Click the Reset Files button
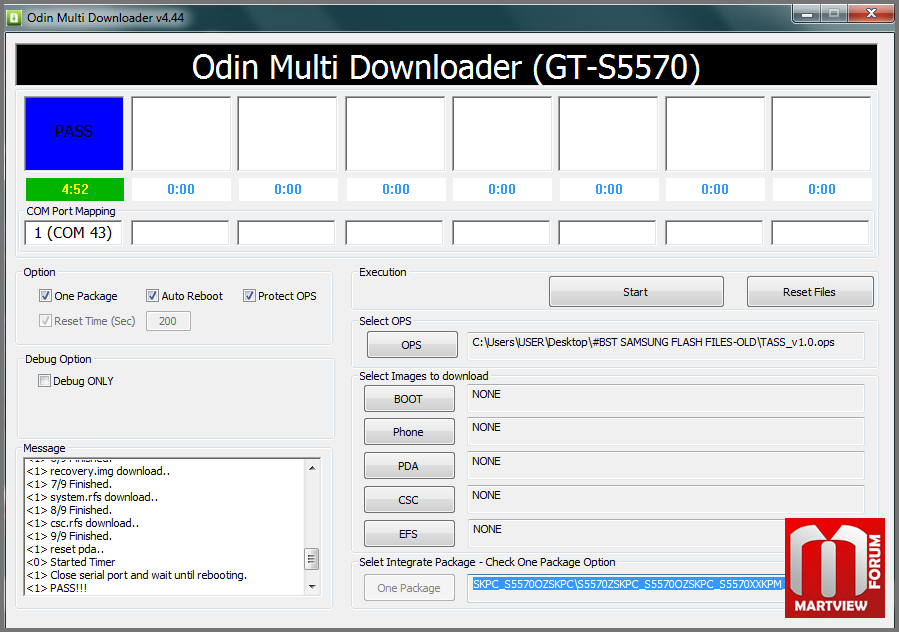The image size is (899, 632). (x=810, y=292)
